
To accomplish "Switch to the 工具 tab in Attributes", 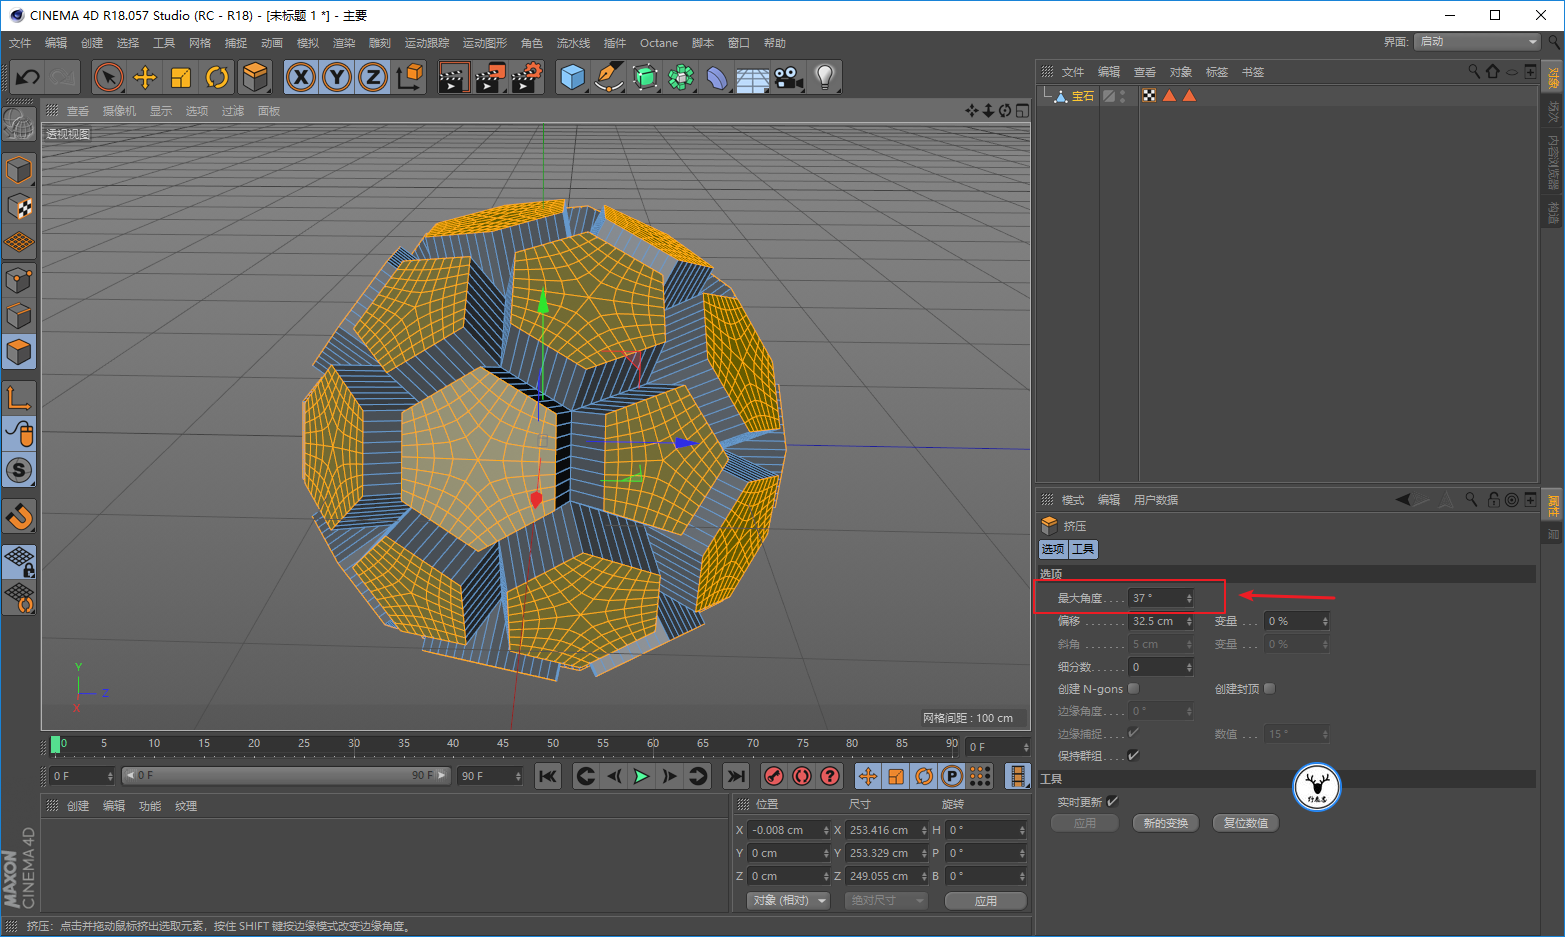I will pyautogui.click(x=1083, y=549).
